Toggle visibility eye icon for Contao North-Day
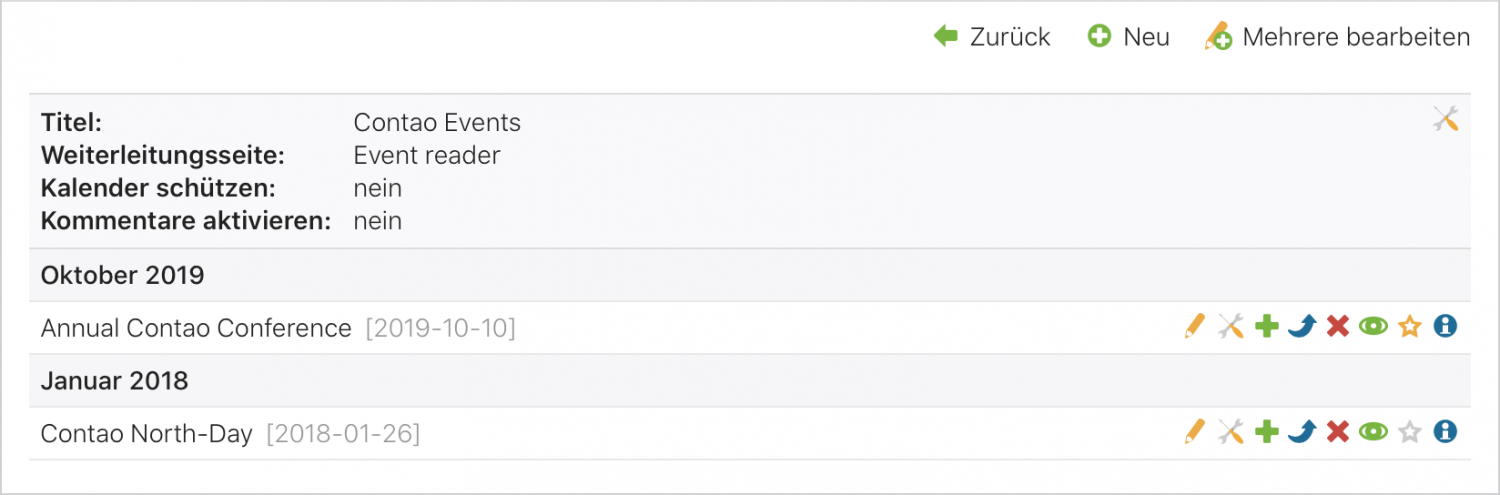Image resolution: width=1500 pixels, height=495 pixels. [1374, 432]
